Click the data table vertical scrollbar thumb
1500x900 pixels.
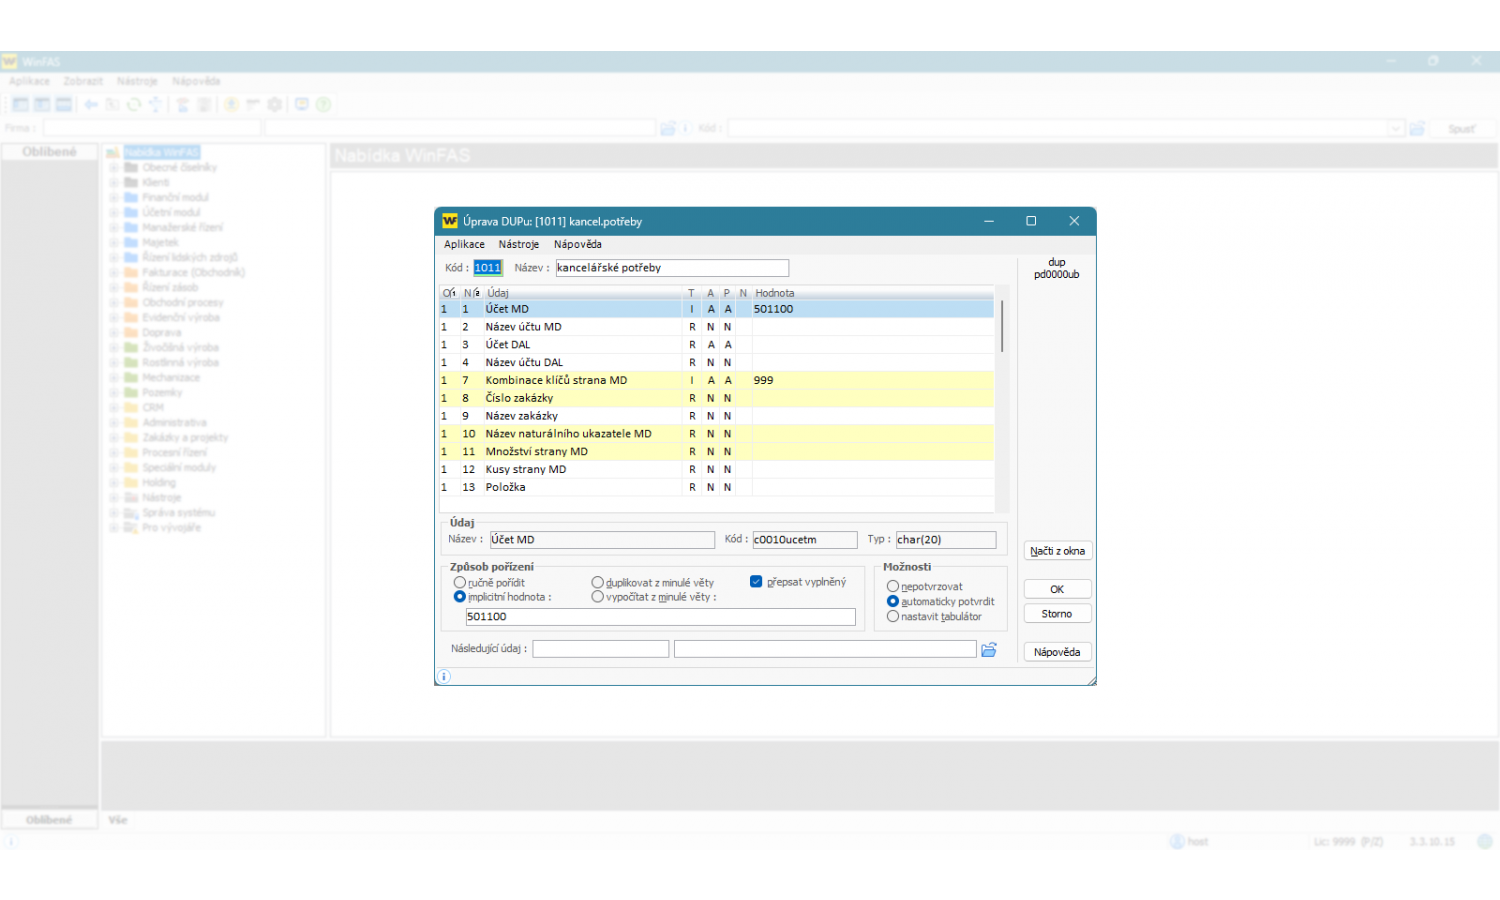click(x=1002, y=326)
